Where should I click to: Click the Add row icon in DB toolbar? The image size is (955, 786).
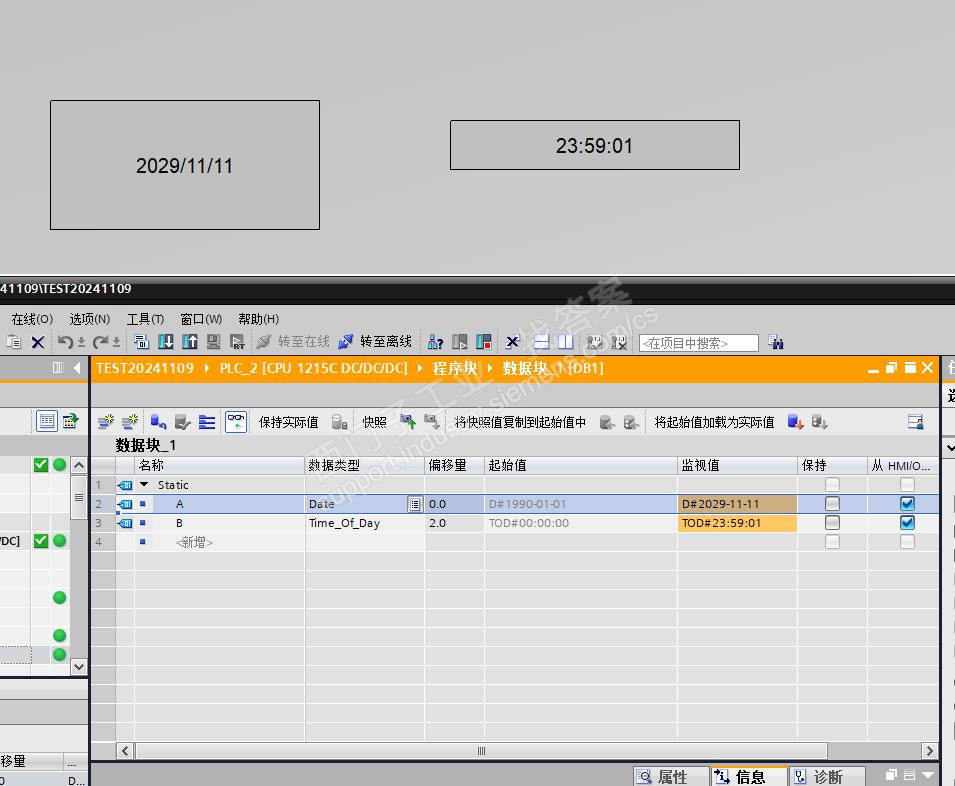(130, 421)
